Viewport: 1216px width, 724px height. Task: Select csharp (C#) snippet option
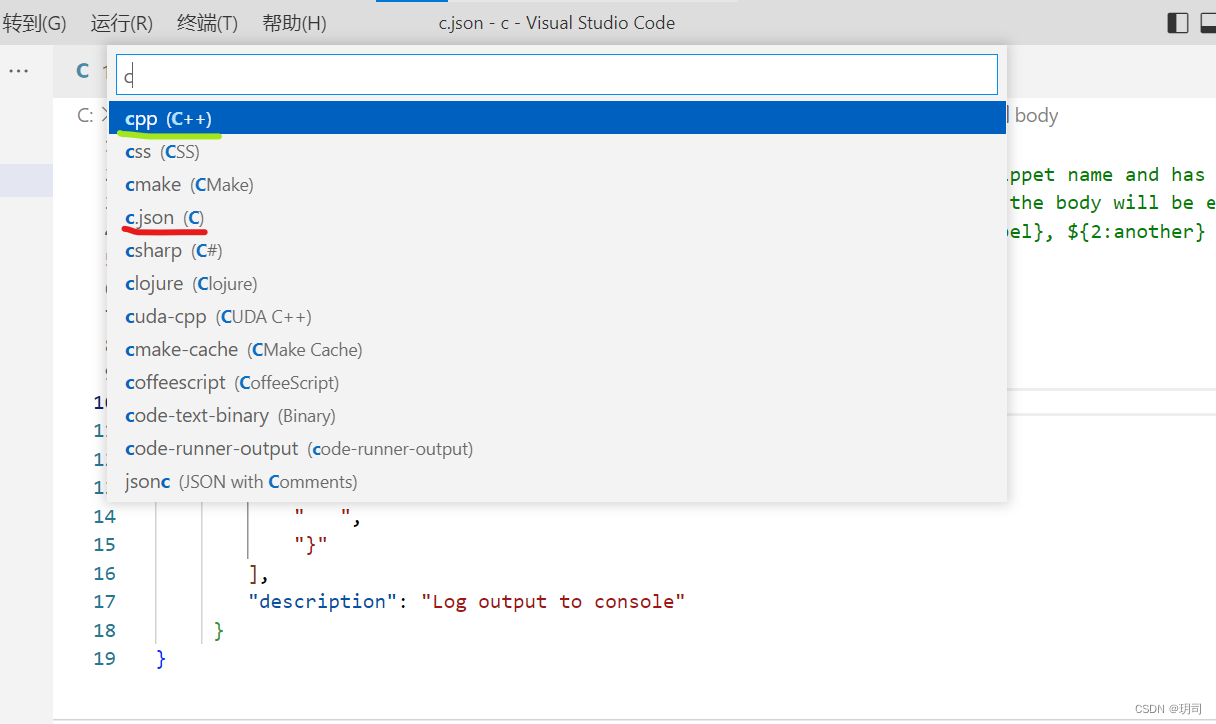click(557, 251)
